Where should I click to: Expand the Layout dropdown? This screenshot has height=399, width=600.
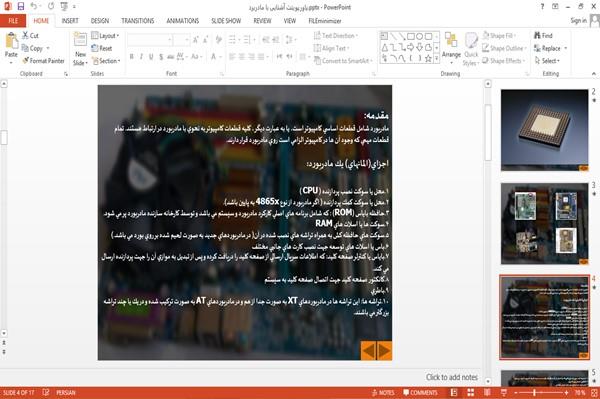pos(105,36)
